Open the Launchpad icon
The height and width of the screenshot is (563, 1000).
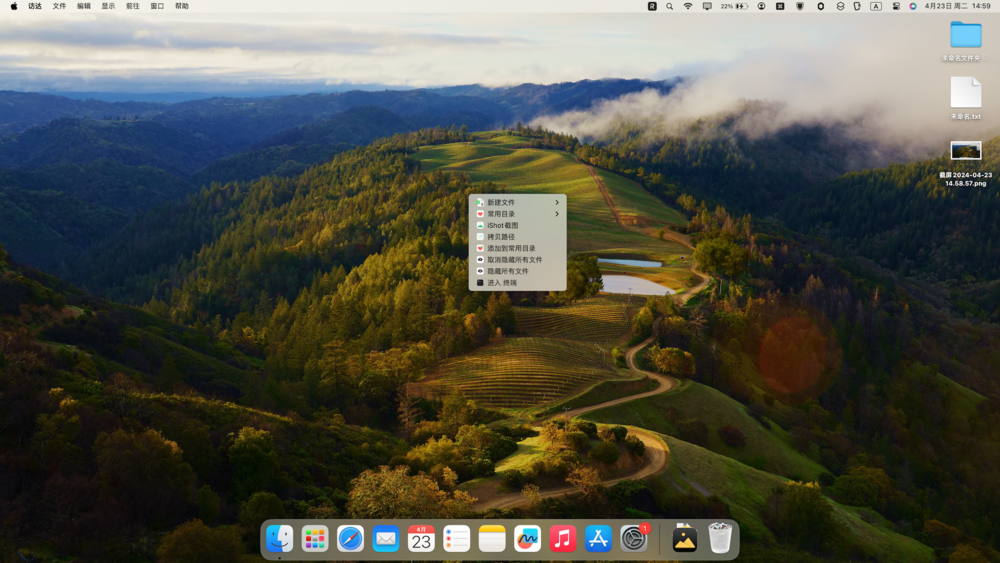click(315, 539)
